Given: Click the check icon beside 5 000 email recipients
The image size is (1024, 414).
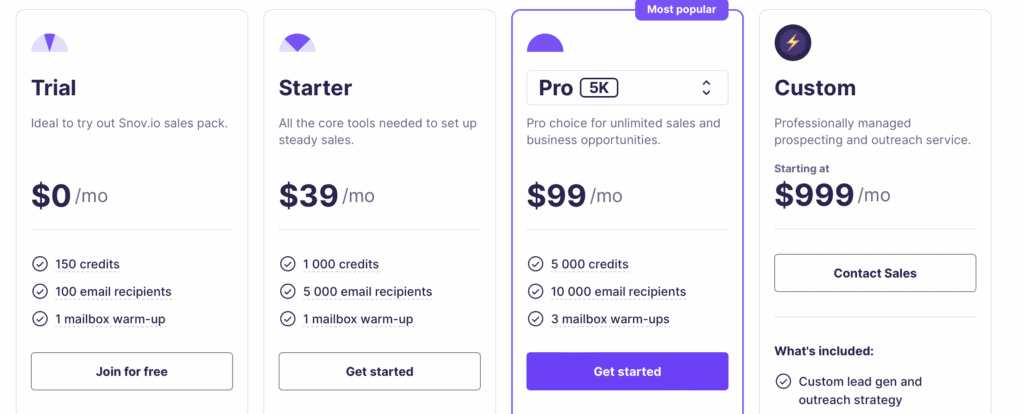Looking at the screenshot, I should pyautogui.click(x=288, y=292).
